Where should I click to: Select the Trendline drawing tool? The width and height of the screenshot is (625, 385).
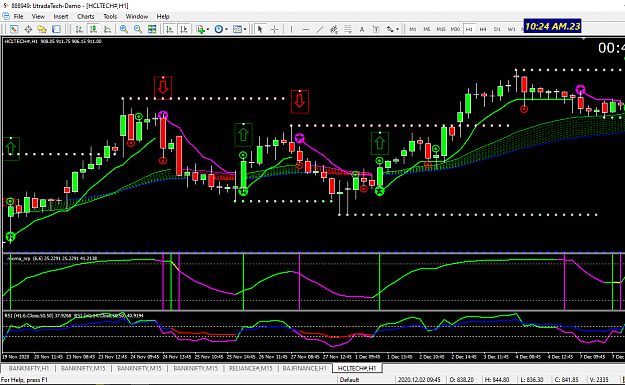pos(320,29)
